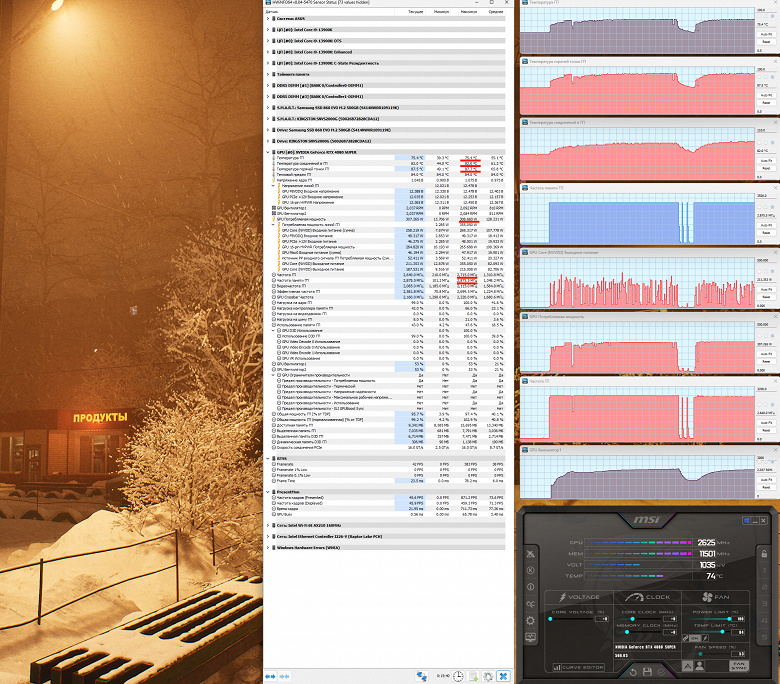Expand the Intel Wi-Fi 6E AX210 network group
The height and width of the screenshot is (684, 780).
pyautogui.click(x=268, y=525)
